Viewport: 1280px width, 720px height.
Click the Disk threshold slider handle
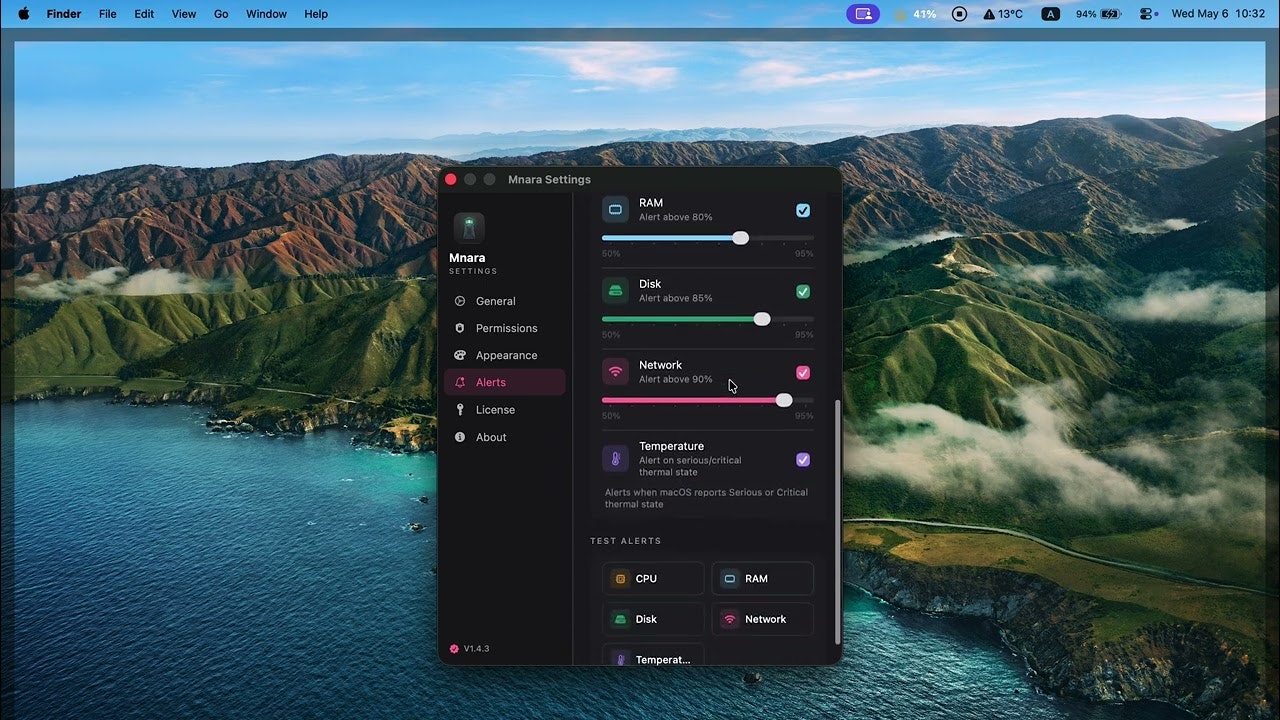762,319
